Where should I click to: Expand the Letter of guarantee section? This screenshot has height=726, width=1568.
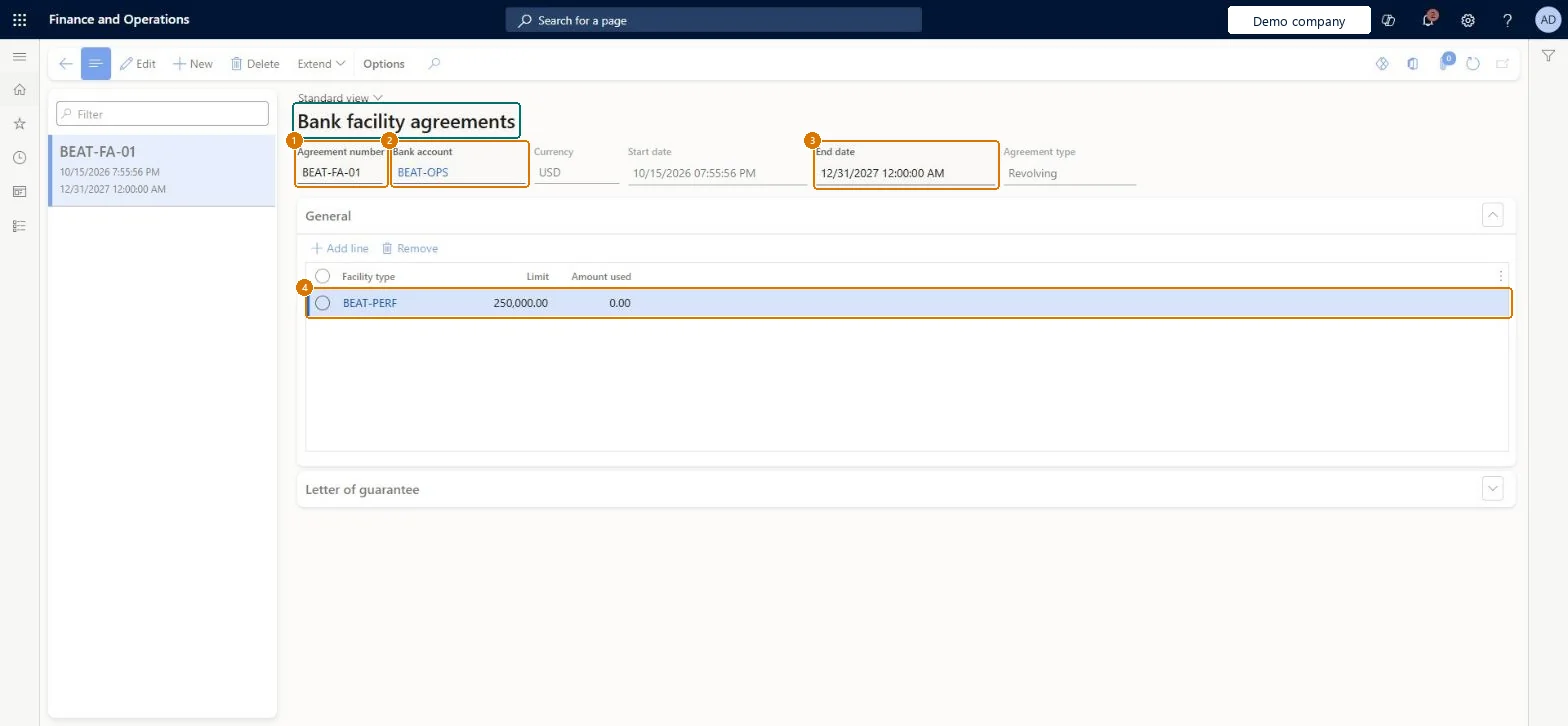tap(1493, 489)
